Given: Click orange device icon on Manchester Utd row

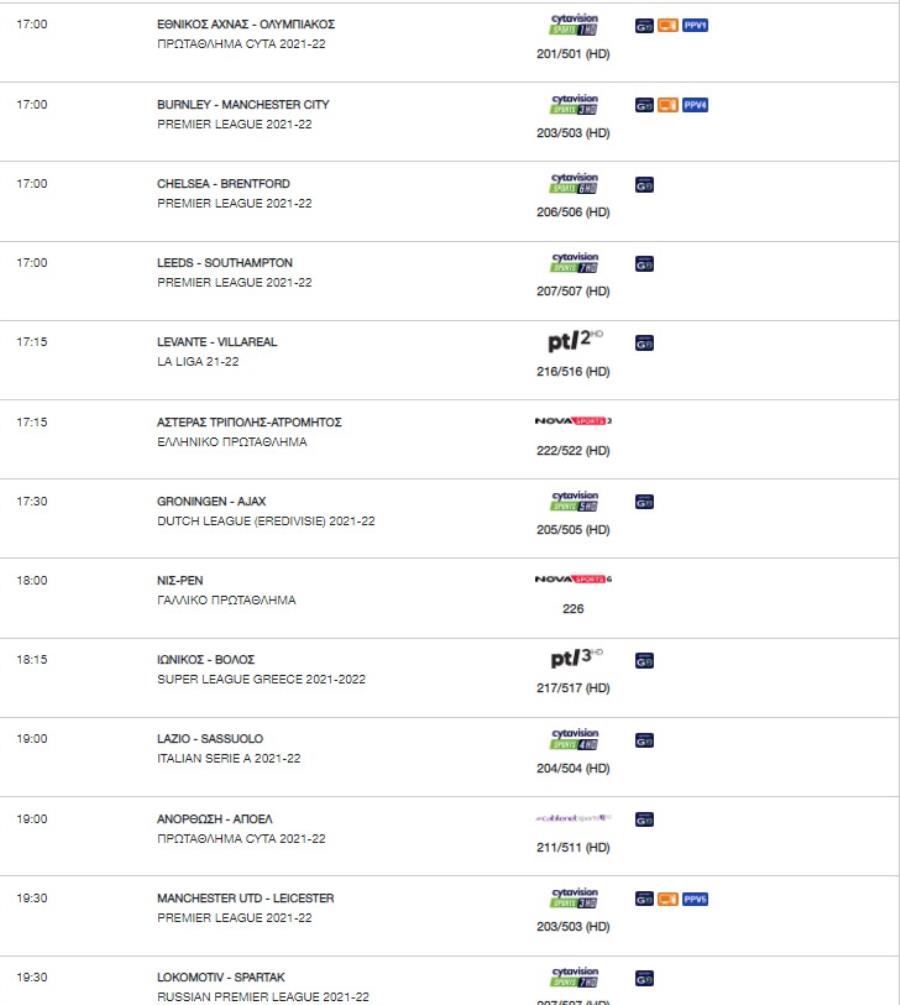Looking at the screenshot, I should [x=668, y=899].
